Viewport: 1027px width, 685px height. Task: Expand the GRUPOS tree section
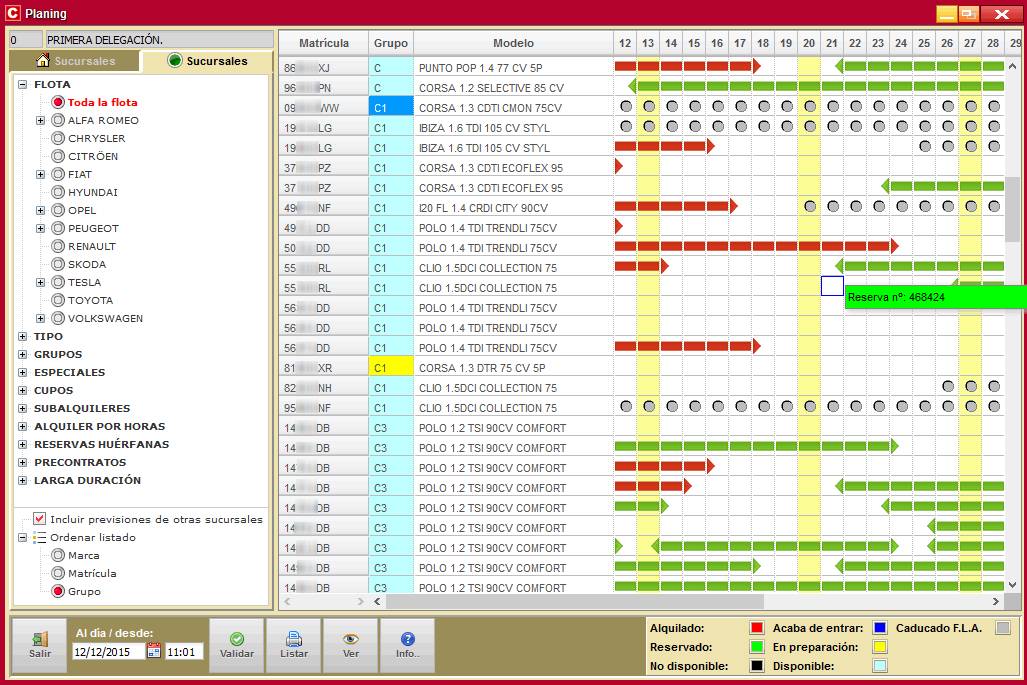[23, 354]
